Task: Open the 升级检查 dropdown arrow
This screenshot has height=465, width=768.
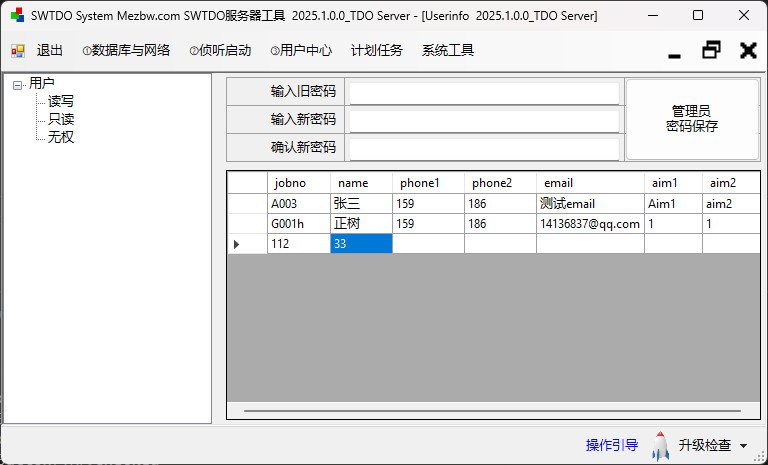Action: click(x=744, y=446)
